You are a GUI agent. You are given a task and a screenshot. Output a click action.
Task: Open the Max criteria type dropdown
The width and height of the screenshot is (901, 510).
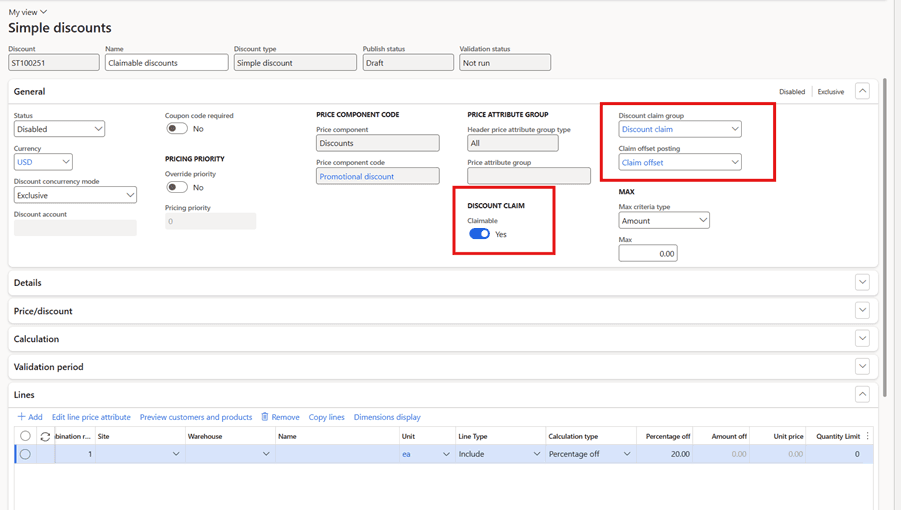click(664, 221)
